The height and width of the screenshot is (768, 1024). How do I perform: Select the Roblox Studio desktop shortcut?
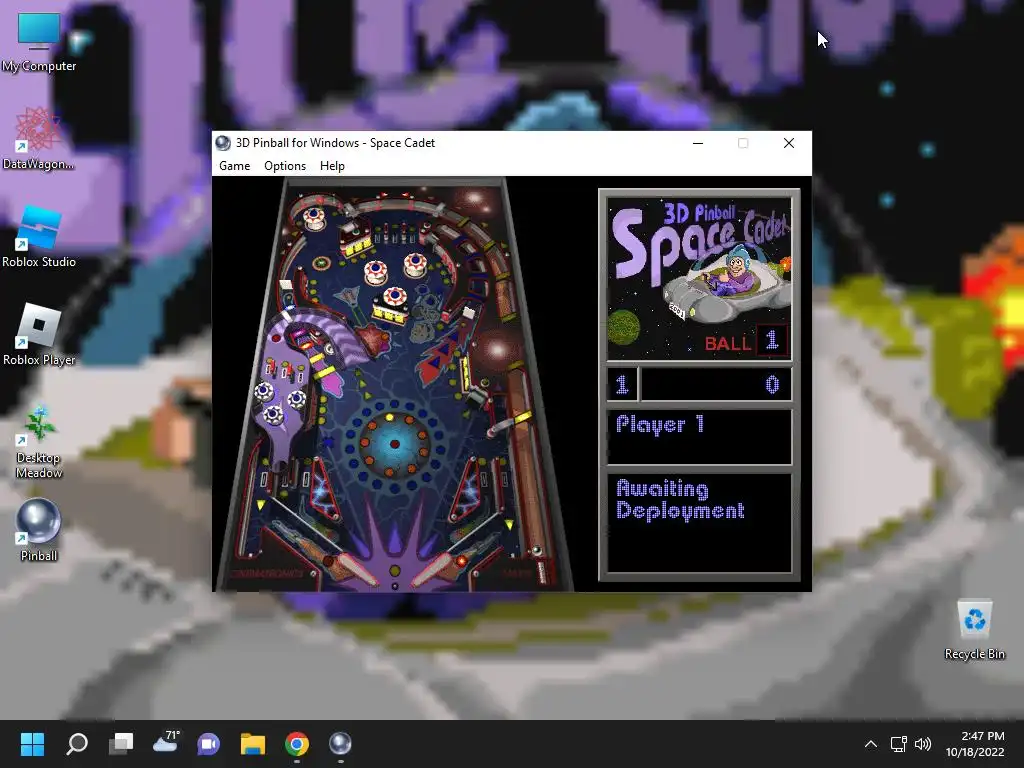tap(39, 237)
